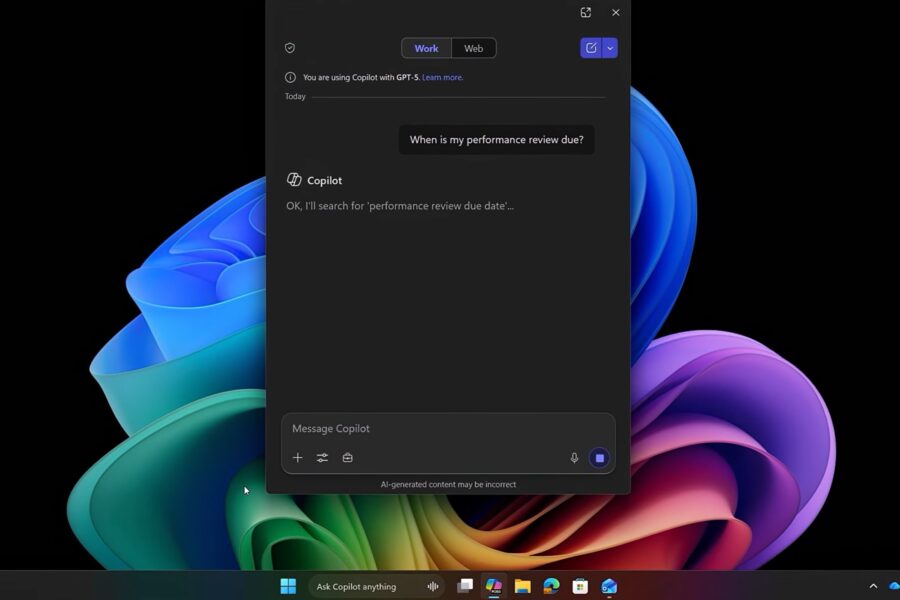
Task: Open Microsoft Edge from the taskbar
Action: [551, 586]
